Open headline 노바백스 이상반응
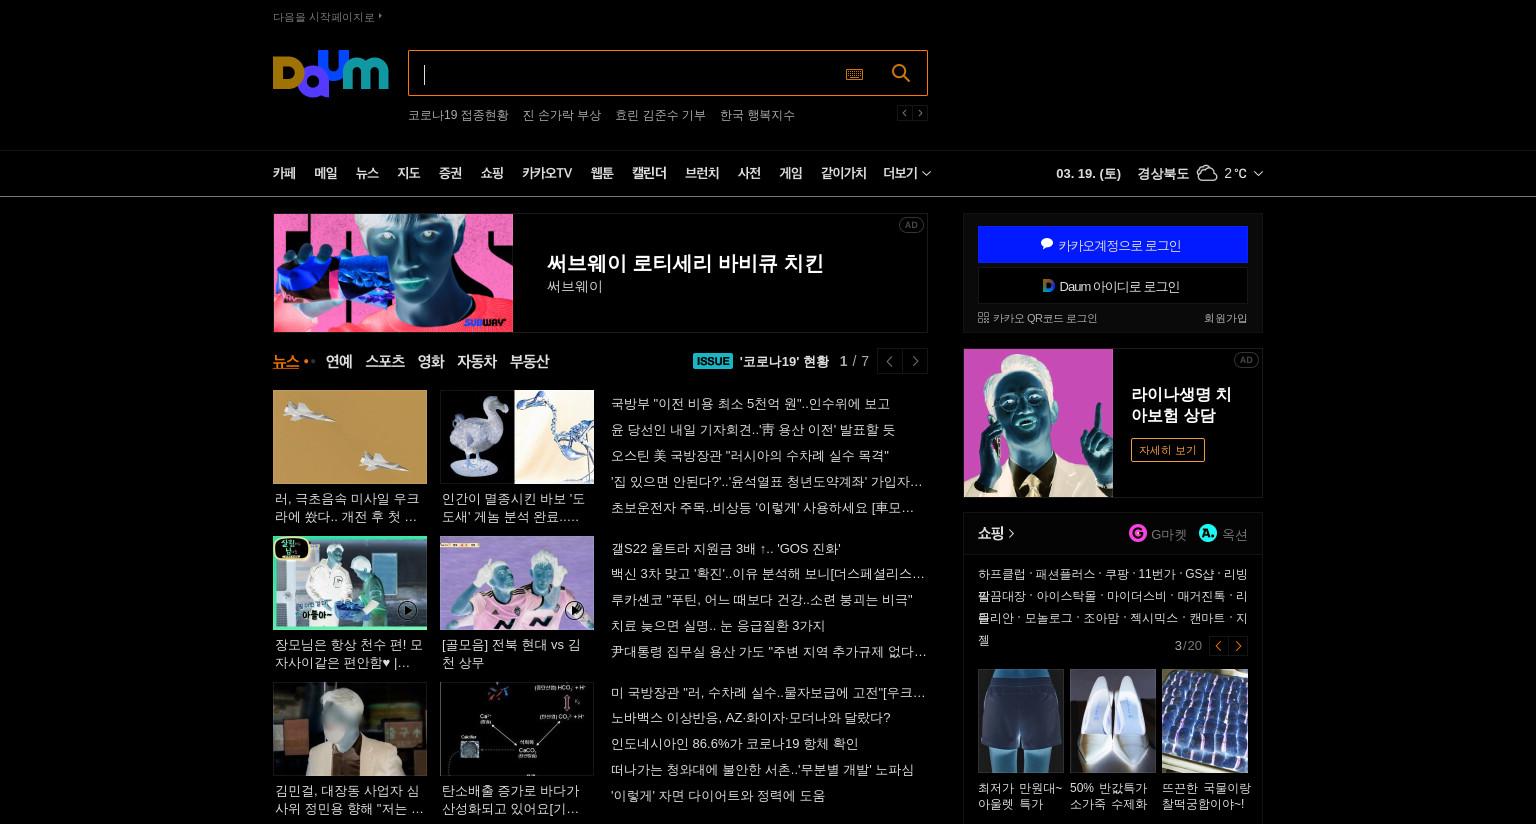 coord(751,718)
